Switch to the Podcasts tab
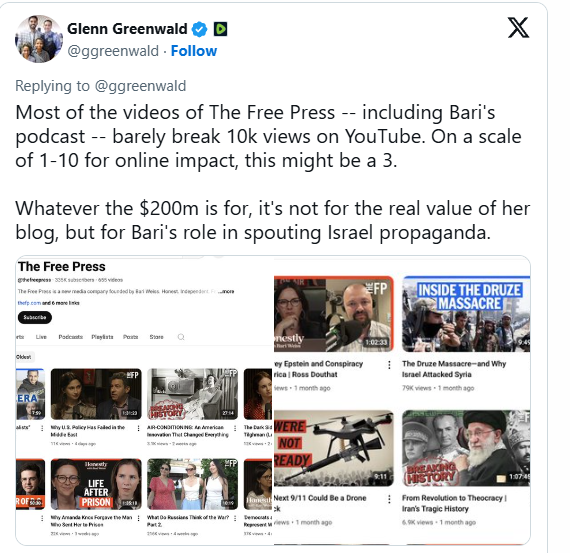This screenshot has height=553, width=570. [x=71, y=337]
